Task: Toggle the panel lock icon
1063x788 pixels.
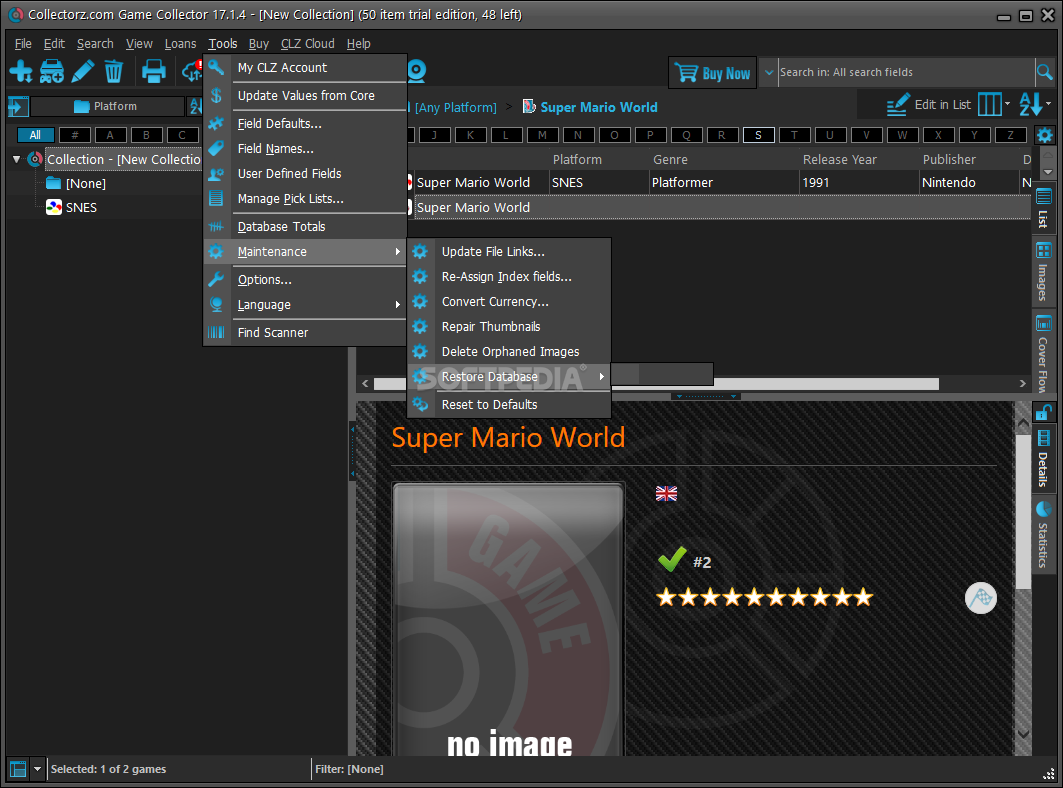Action: tap(1043, 412)
